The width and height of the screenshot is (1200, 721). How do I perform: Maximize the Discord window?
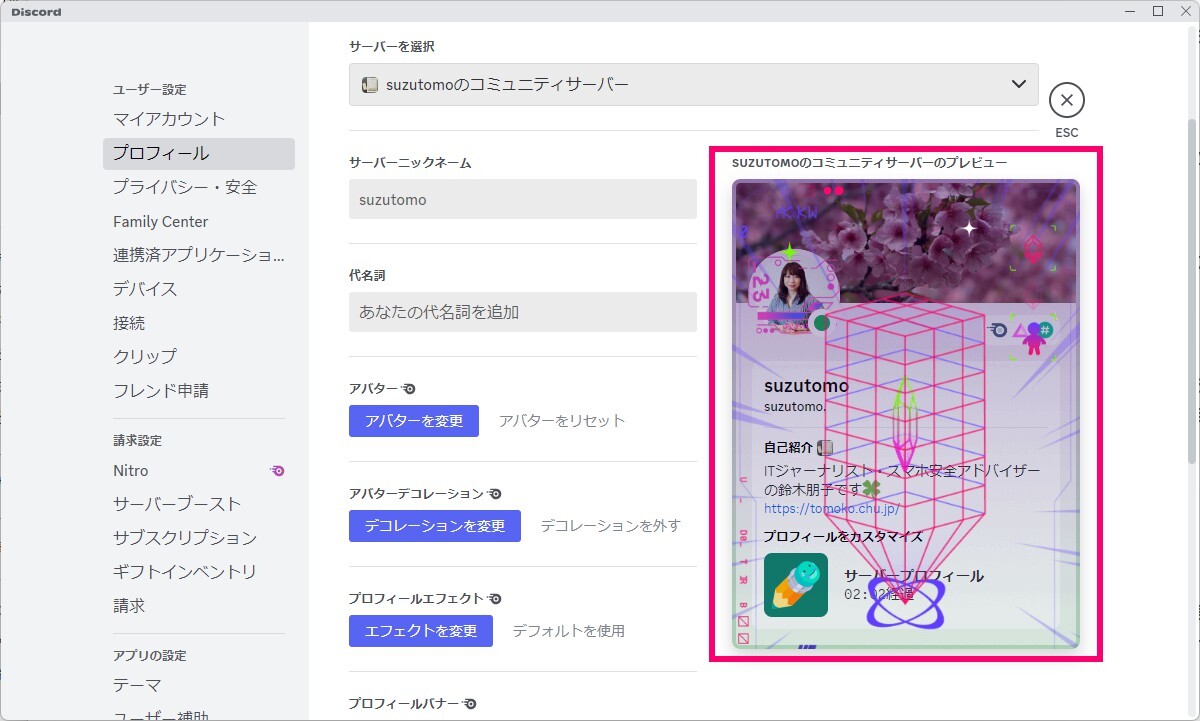click(x=1158, y=11)
